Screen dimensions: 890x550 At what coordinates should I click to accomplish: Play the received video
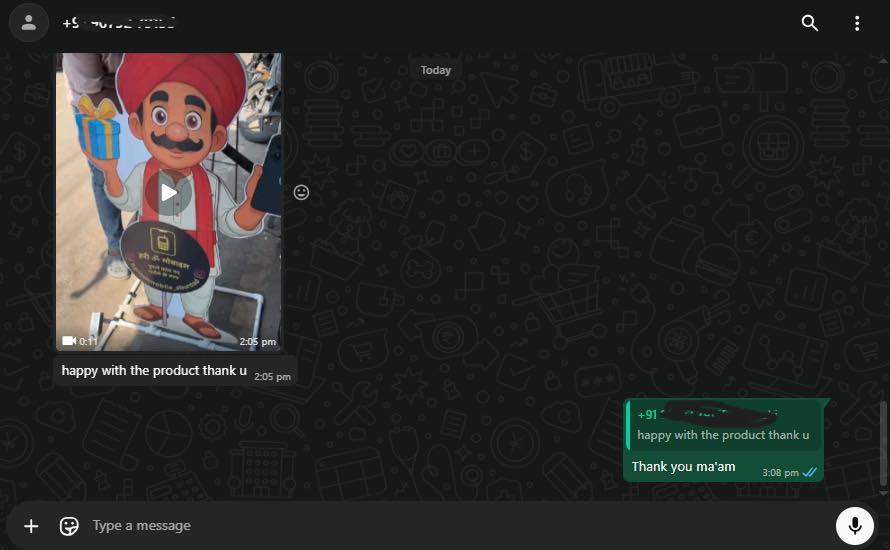tap(169, 193)
